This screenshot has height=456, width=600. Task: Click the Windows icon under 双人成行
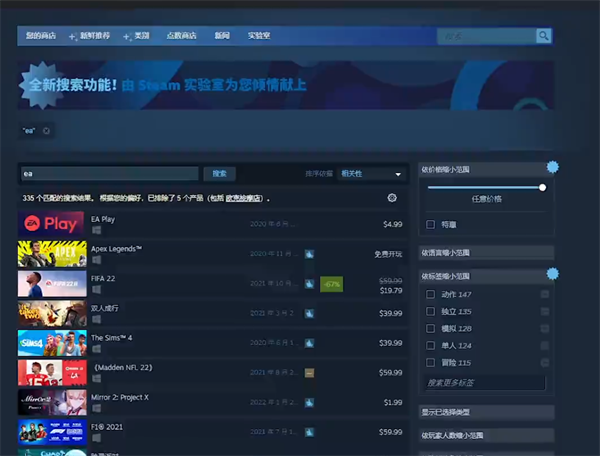tap(96, 319)
